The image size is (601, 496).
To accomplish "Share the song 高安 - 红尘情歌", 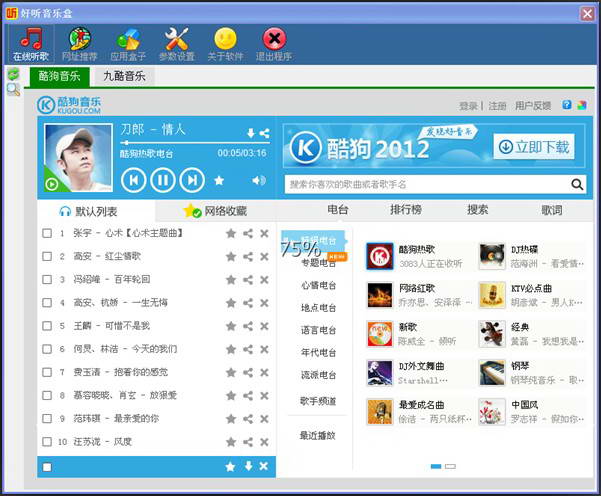I will (248, 256).
